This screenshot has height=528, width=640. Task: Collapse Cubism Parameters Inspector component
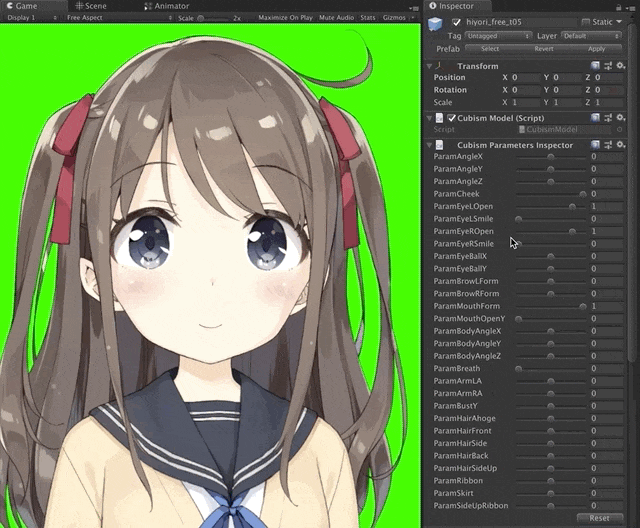pyautogui.click(x=429, y=145)
